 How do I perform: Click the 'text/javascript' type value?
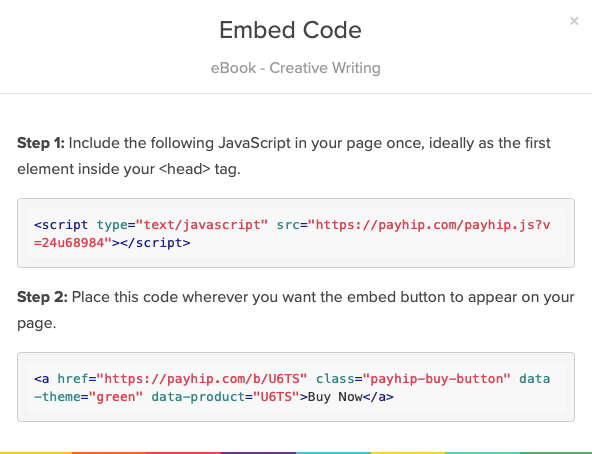pos(202,225)
